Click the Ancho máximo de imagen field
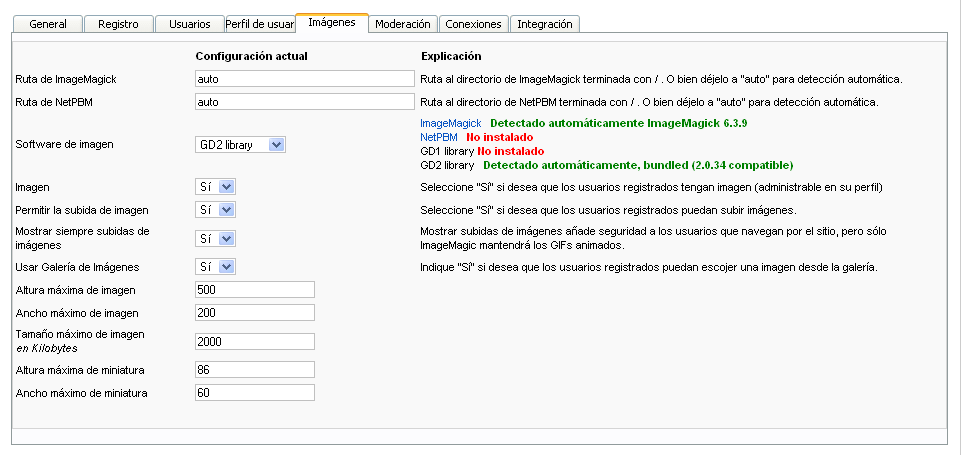This screenshot has width=961, height=455. pyautogui.click(x=255, y=313)
